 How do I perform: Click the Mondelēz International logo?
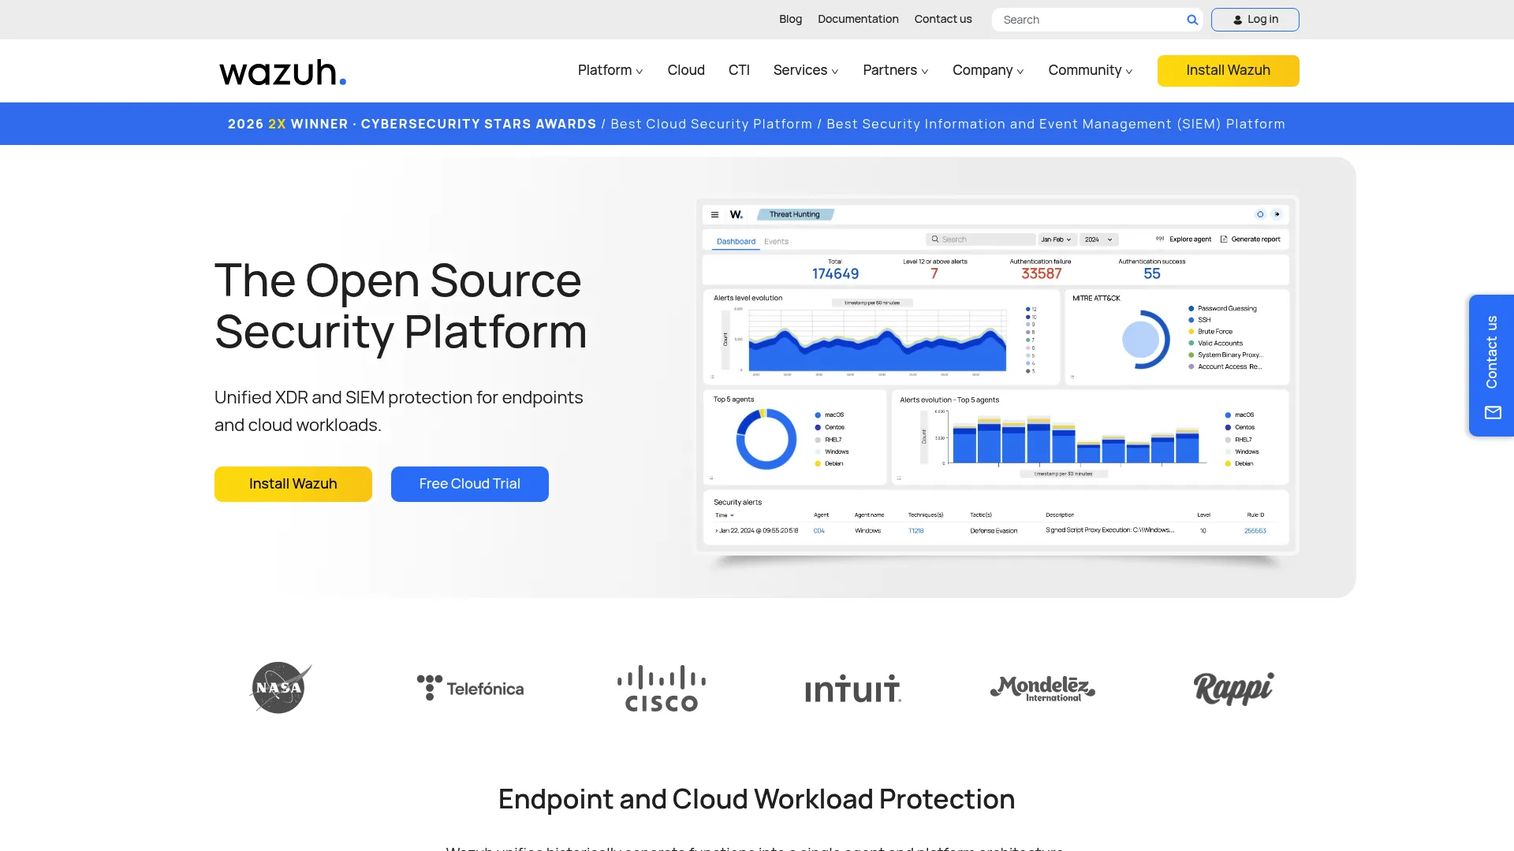[x=1043, y=688]
